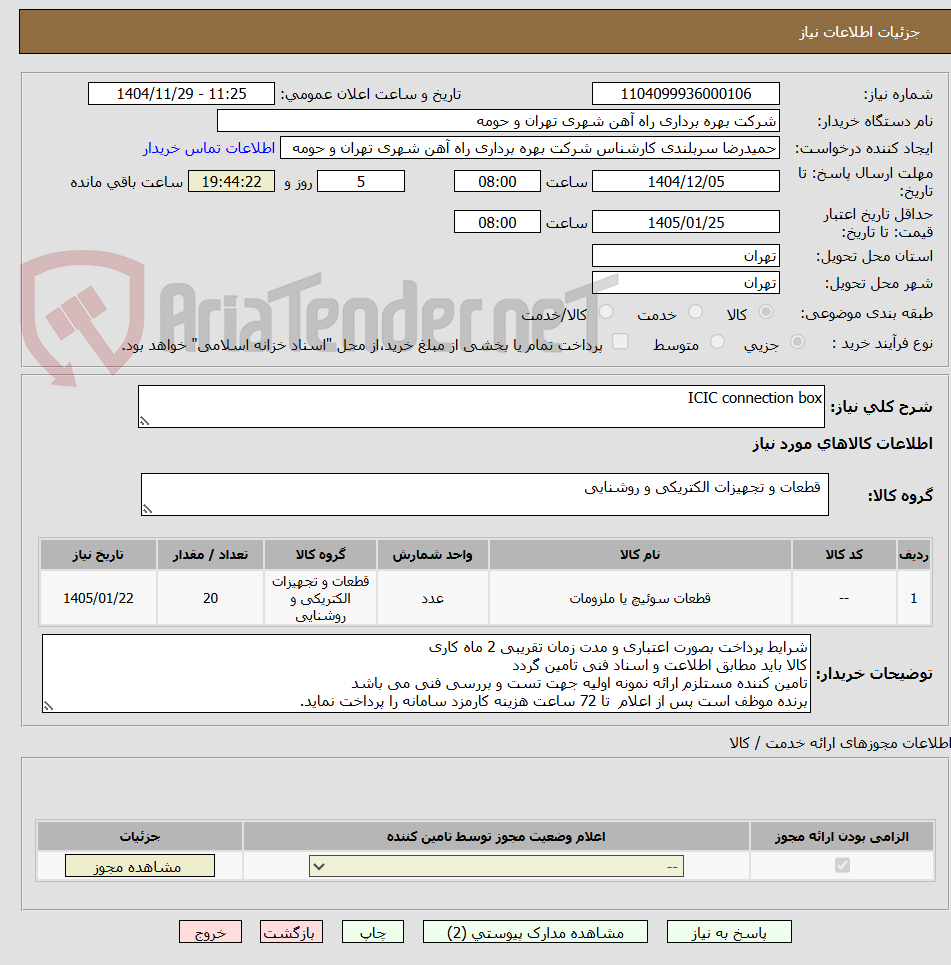Click the استان محل تحویل field
The image size is (951, 965).
pyautogui.click(x=686, y=255)
